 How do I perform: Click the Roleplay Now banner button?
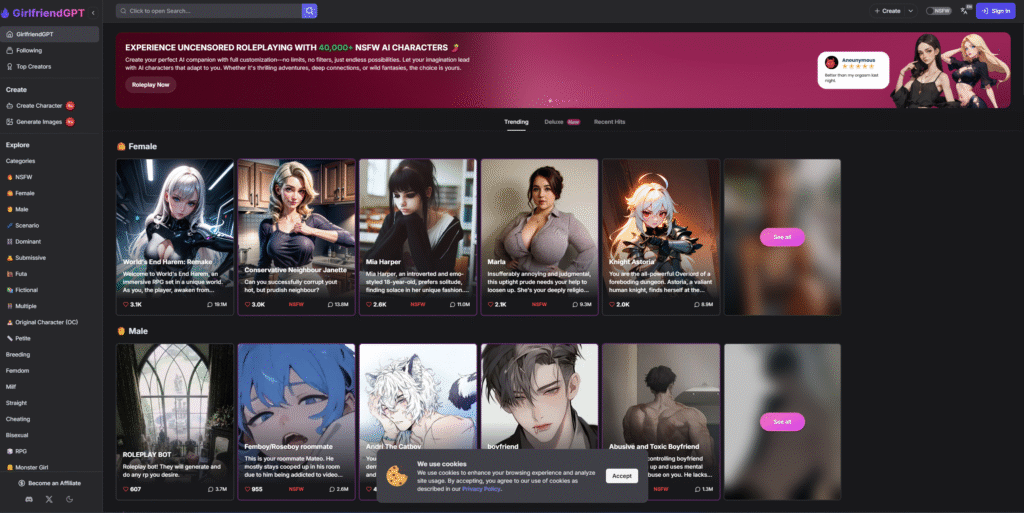151,85
